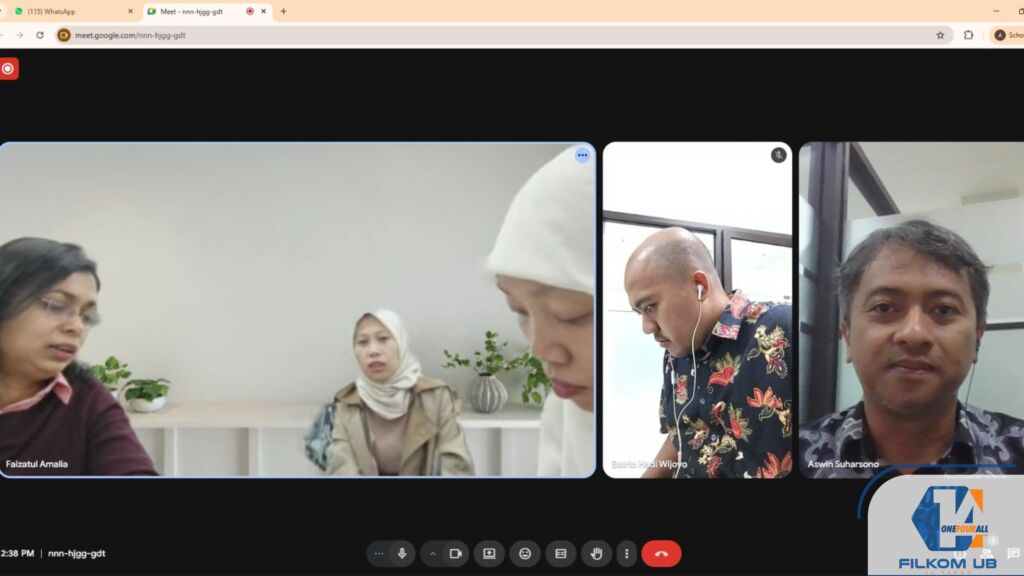Expand the camera options chevron
Screen dimensions: 1024x576
pyautogui.click(x=432, y=553)
